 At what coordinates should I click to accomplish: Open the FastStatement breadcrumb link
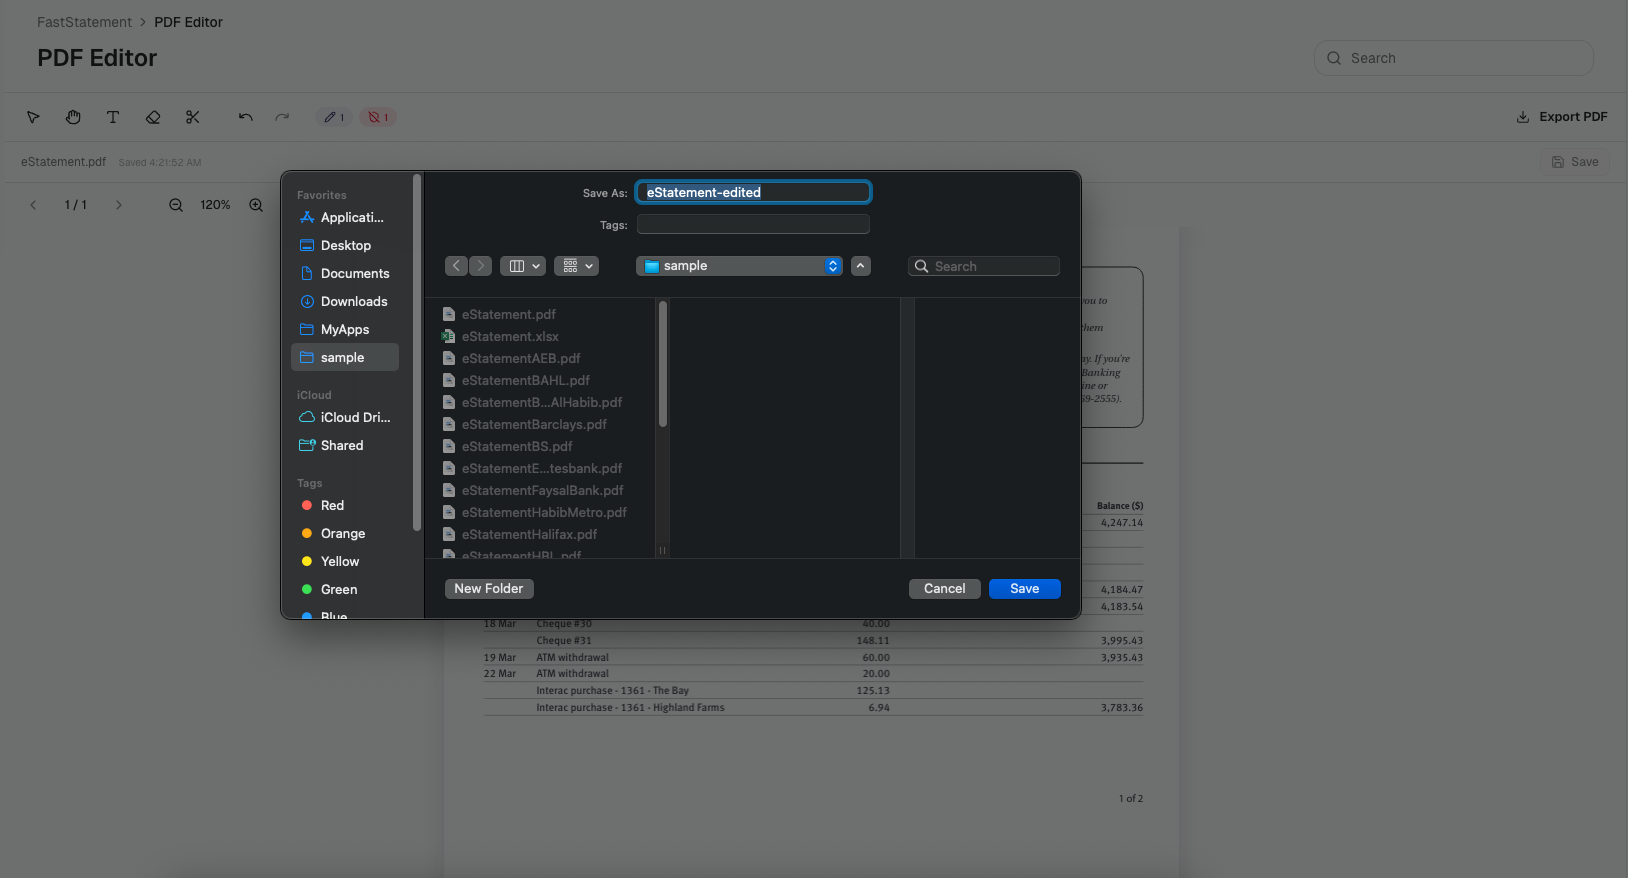pos(84,22)
